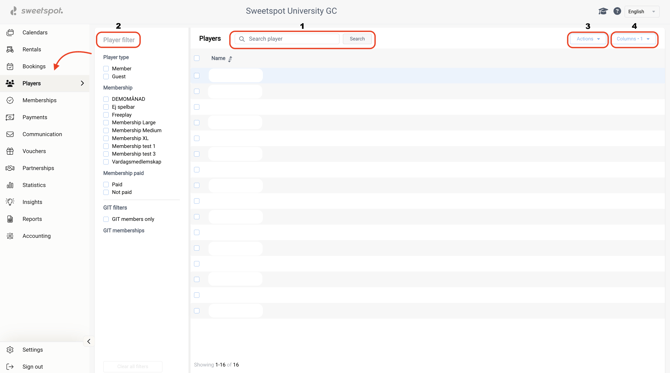Open the English language dropdown
670x373 pixels.
[x=642, y=12]
